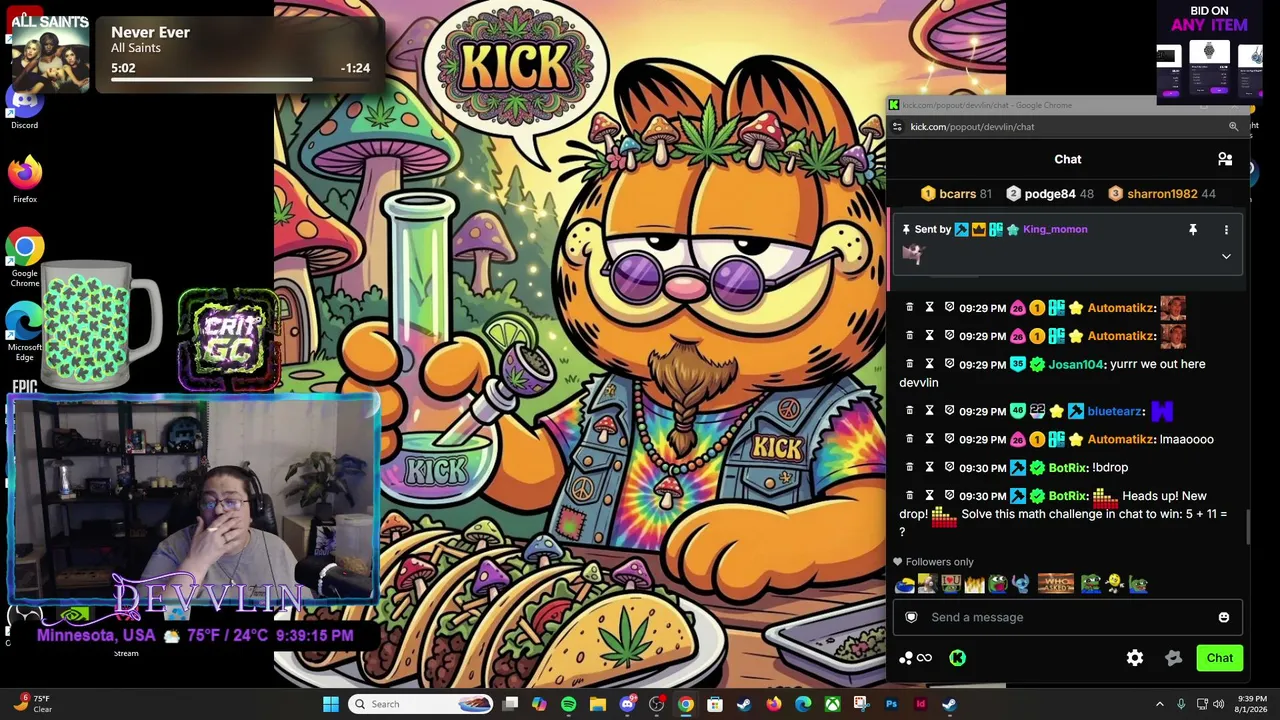The image size is (1280, 720).
Task: Ban Josan104 using the shield icon
Action: click(949, 364)
